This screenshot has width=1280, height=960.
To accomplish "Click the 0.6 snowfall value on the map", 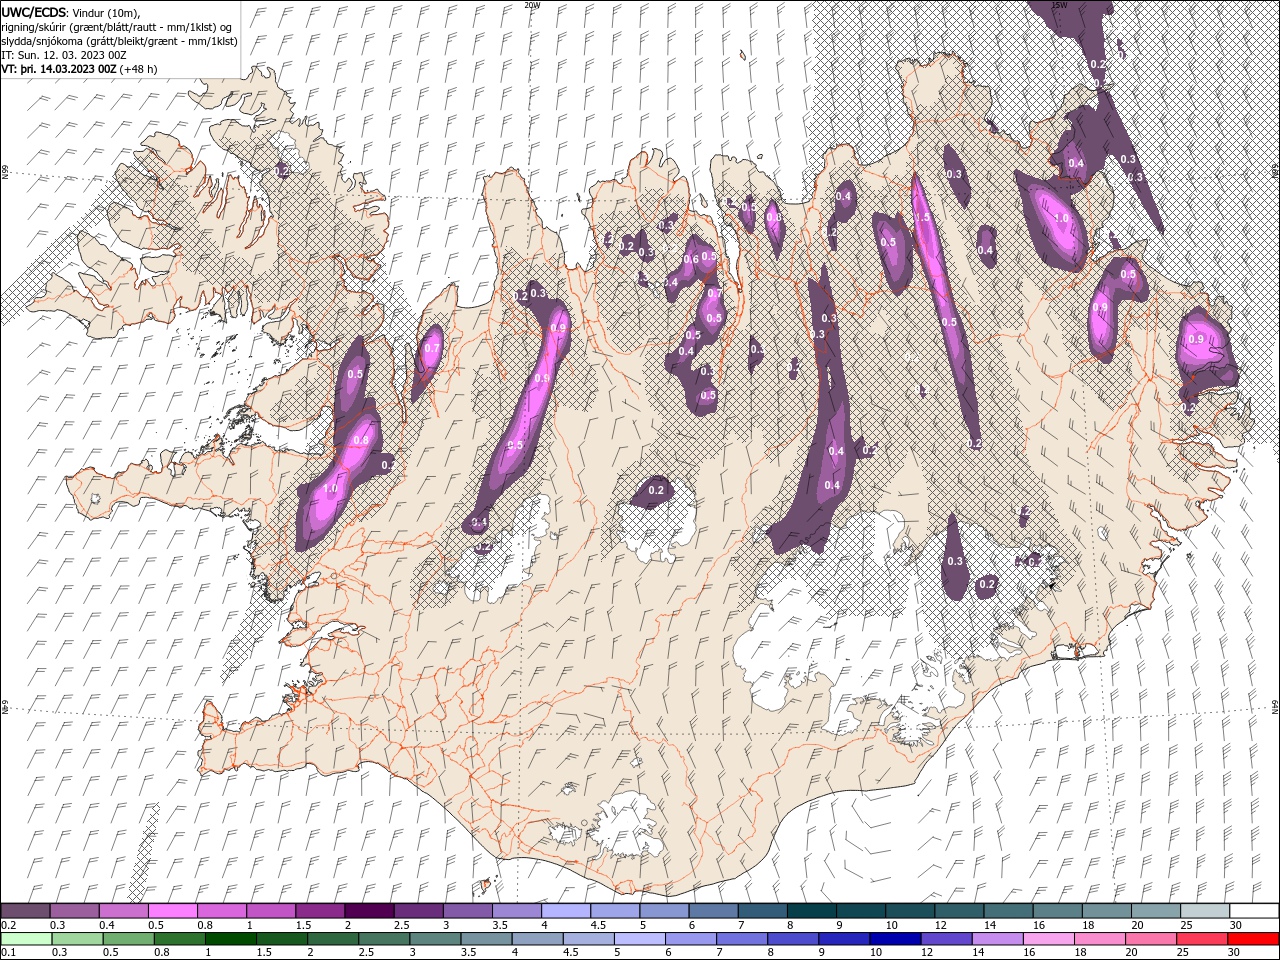I will click(x=690, y=260).
